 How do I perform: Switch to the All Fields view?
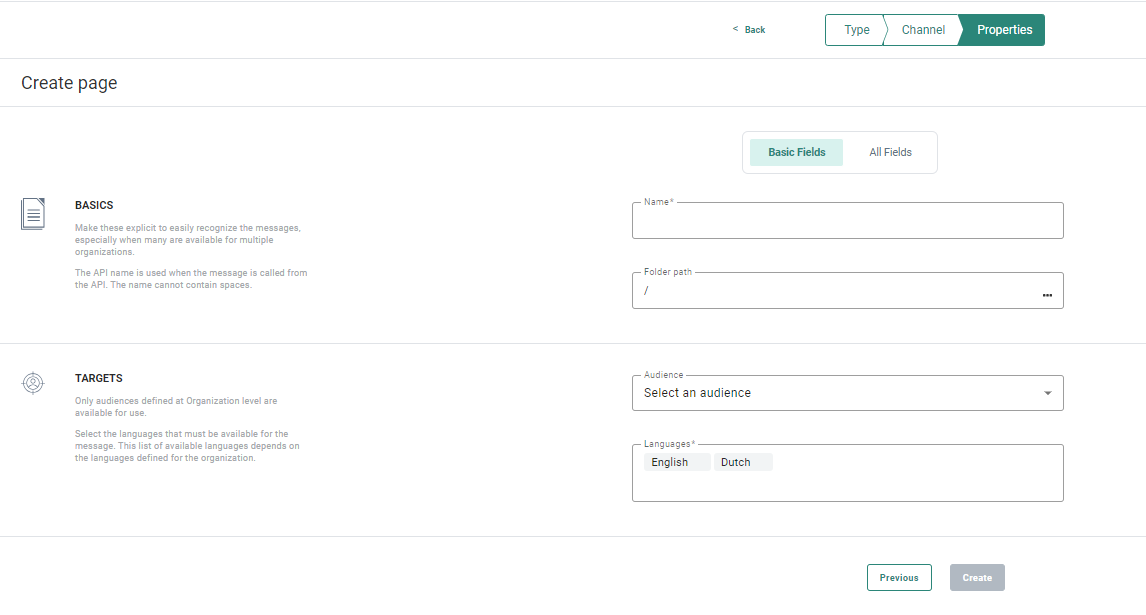(x=890, y=152)
